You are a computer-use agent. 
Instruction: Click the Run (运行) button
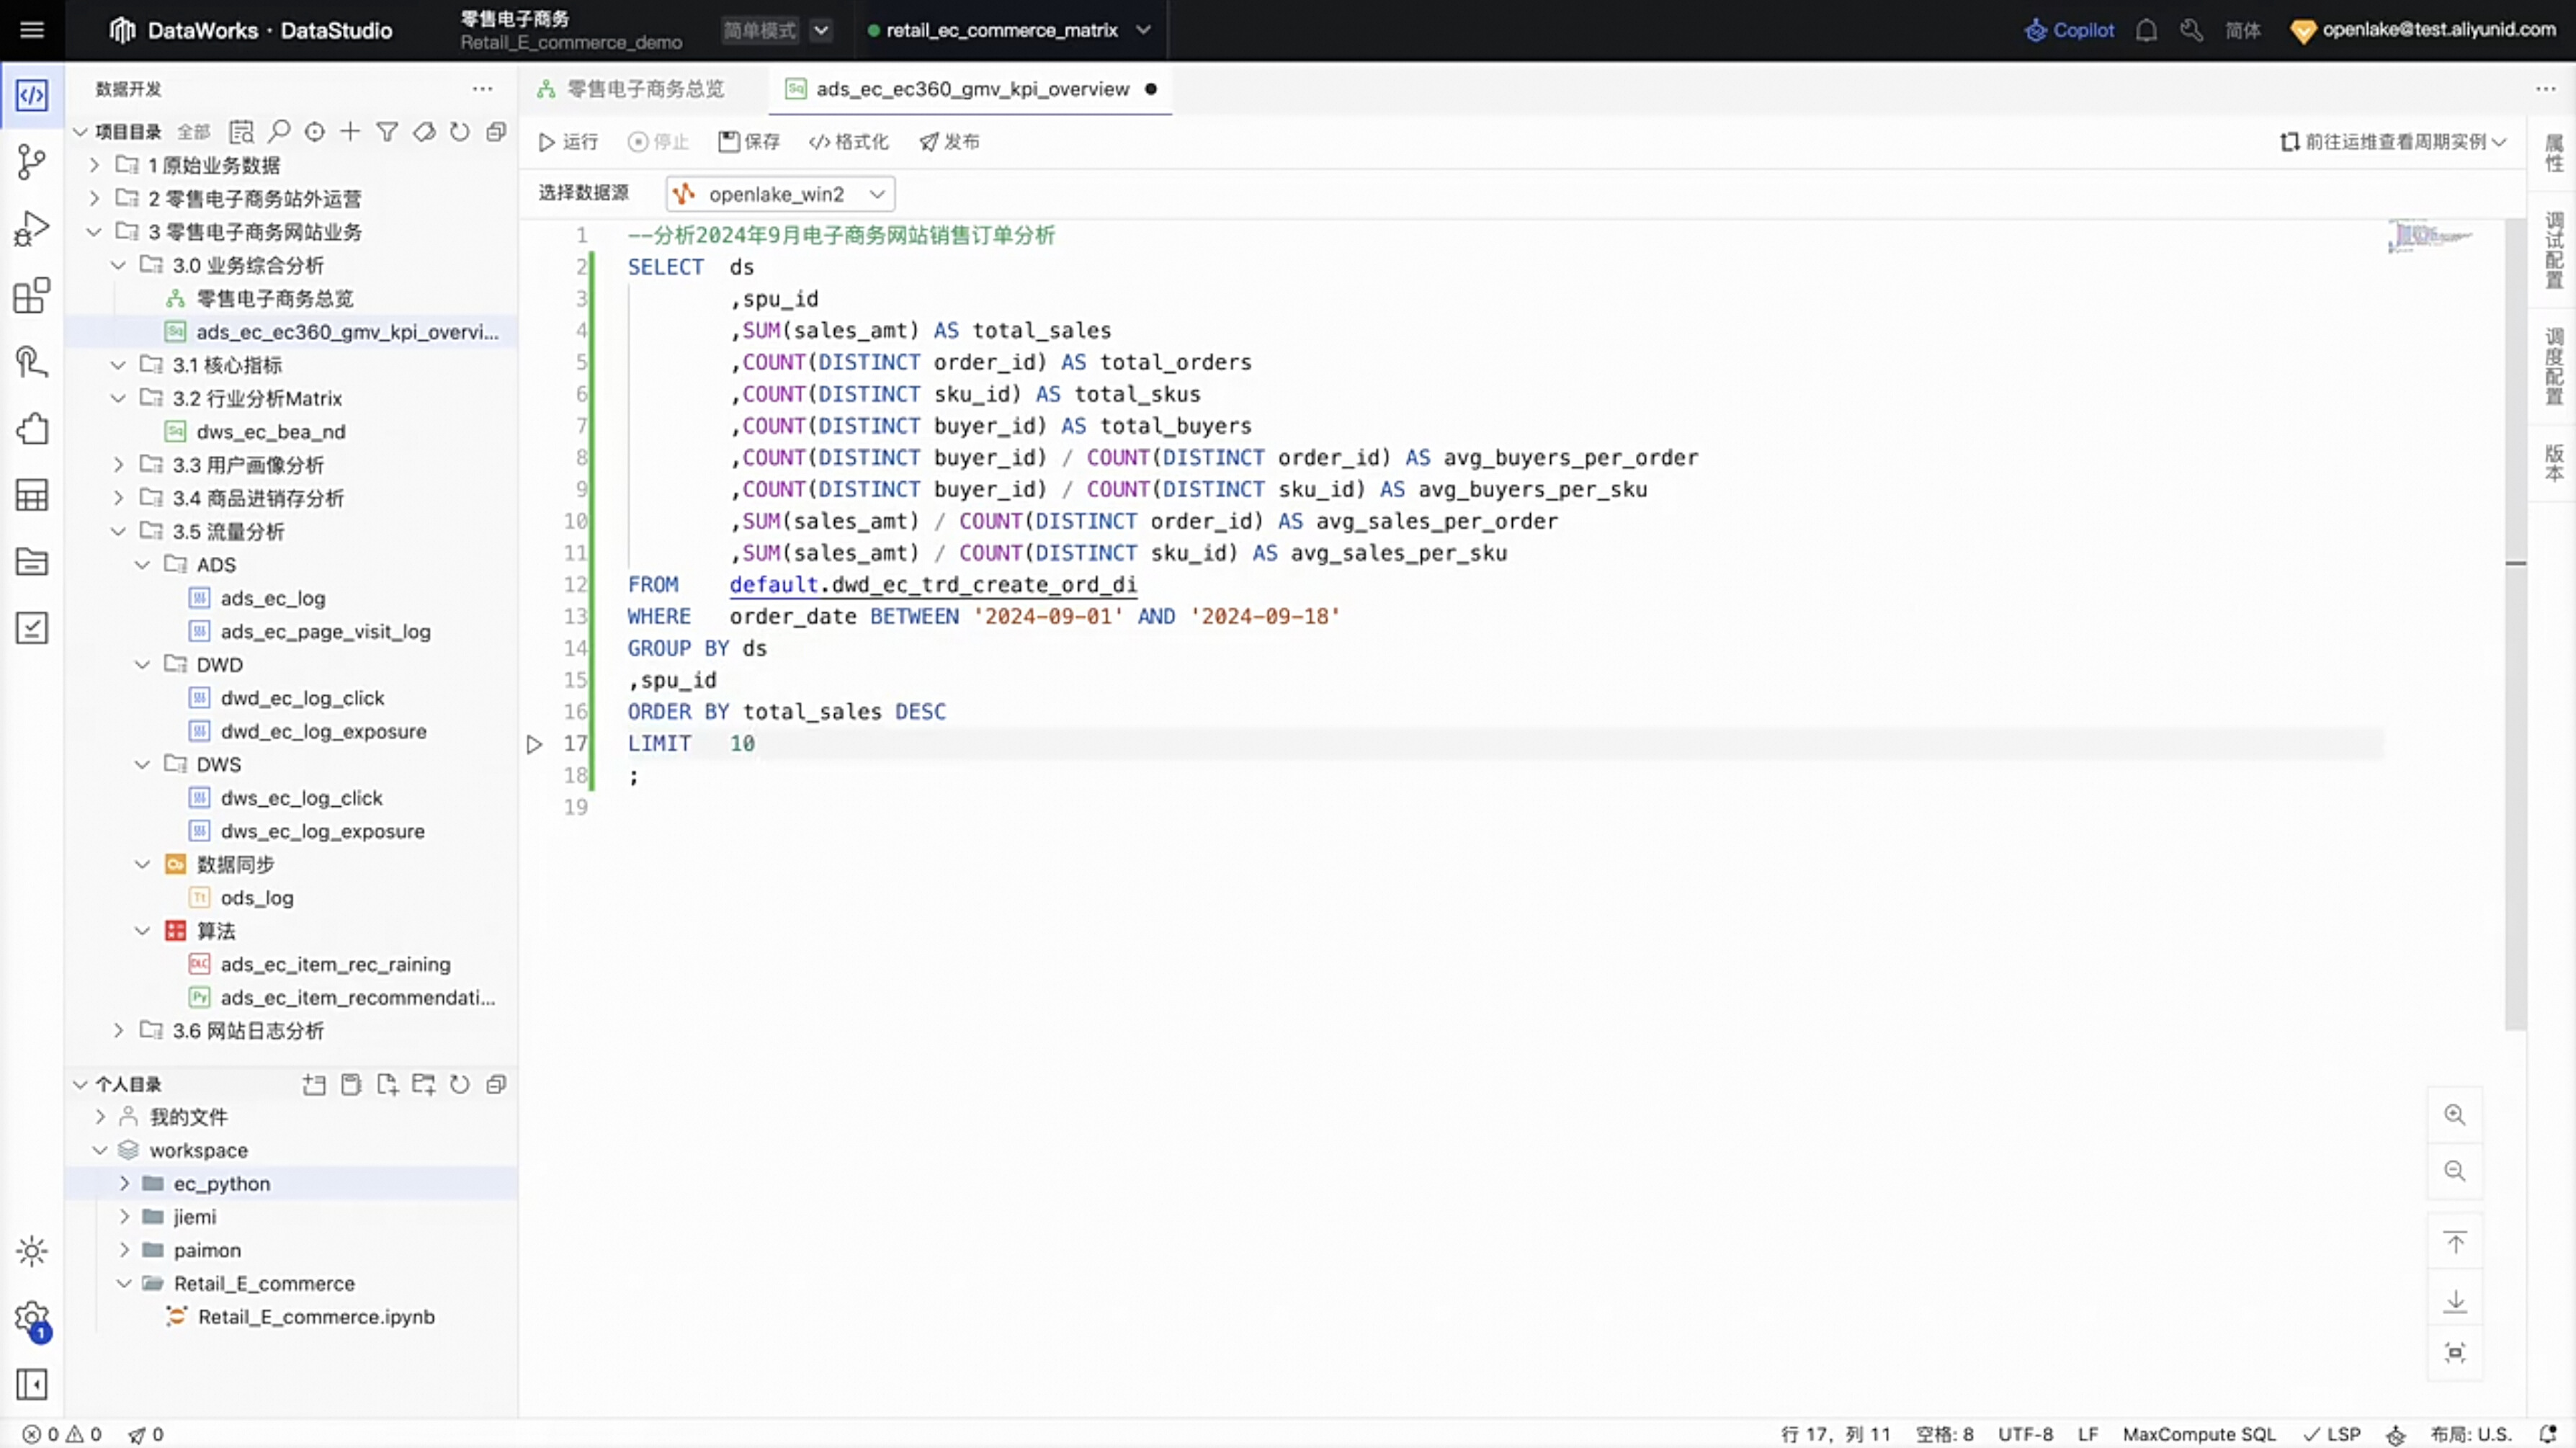pos(568,142)
